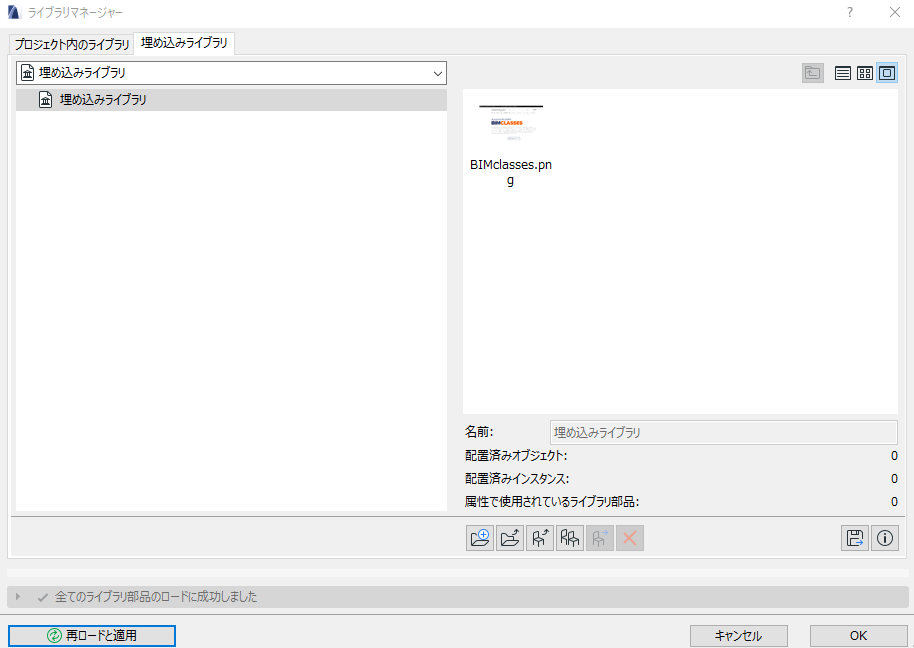Click the export folder icon
Image resolution: width=914 pixels, height=648 pixels.
[x=510, y=538]
